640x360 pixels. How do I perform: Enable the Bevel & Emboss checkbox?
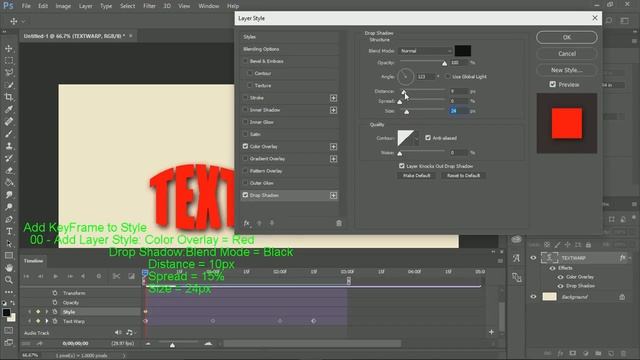[245, 61]
